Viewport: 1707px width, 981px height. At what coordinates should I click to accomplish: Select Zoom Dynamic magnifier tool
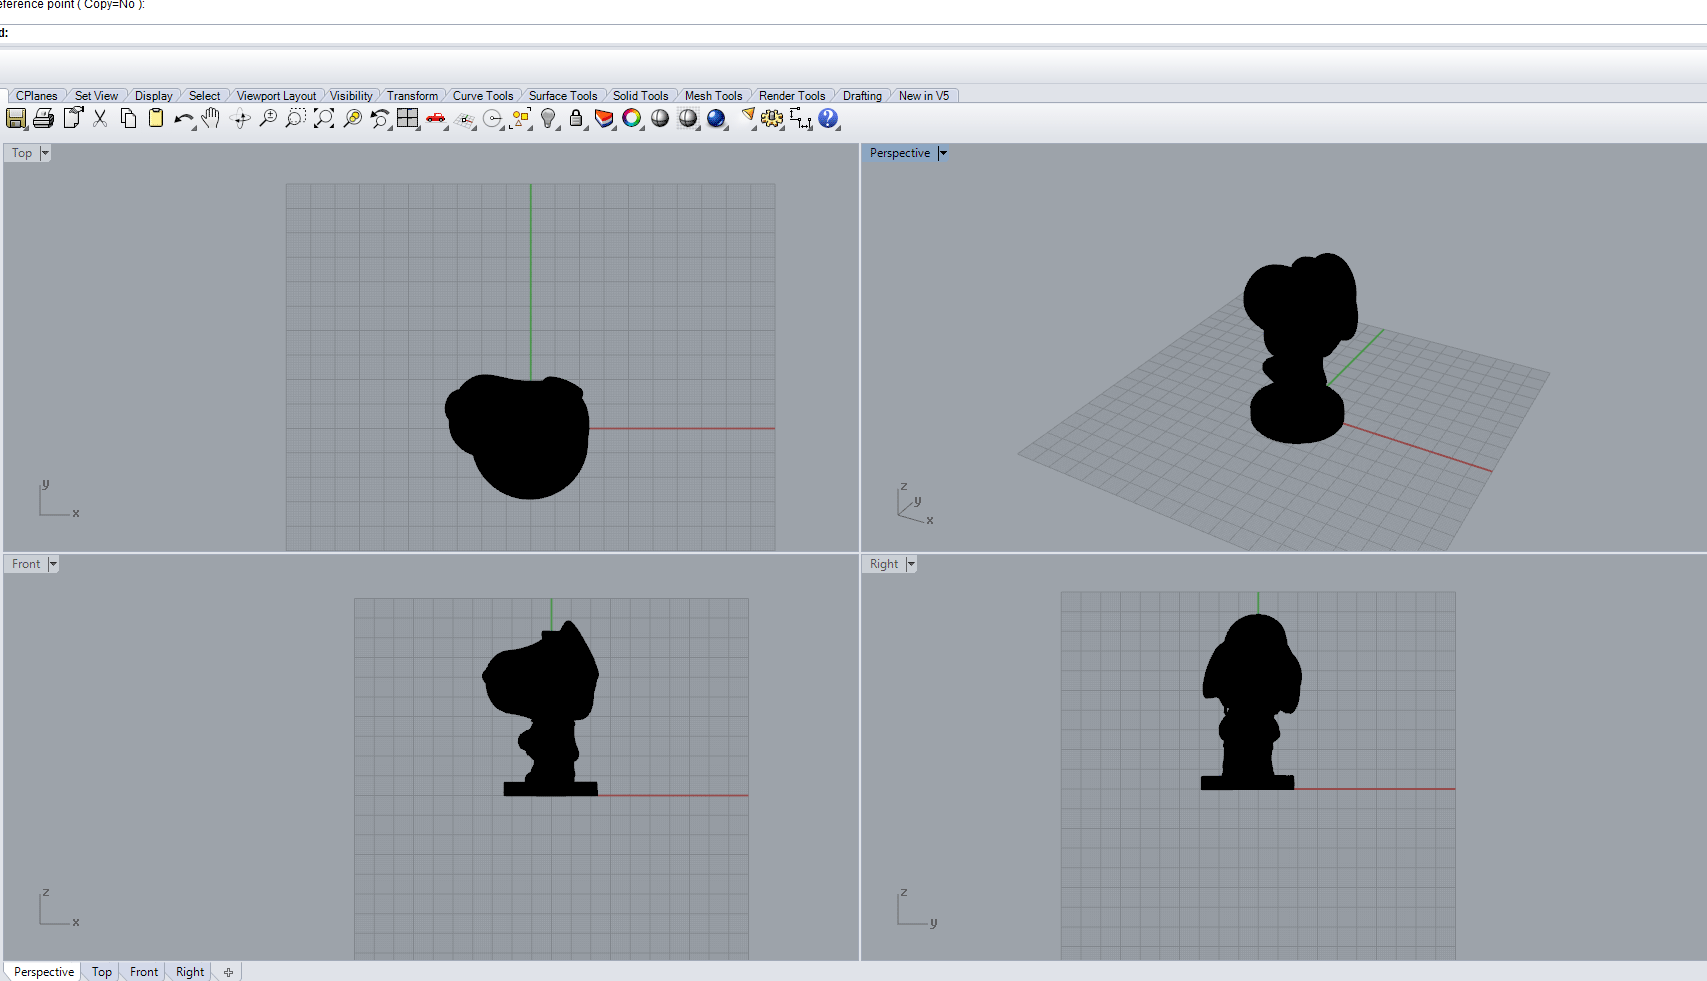point(268,118)
